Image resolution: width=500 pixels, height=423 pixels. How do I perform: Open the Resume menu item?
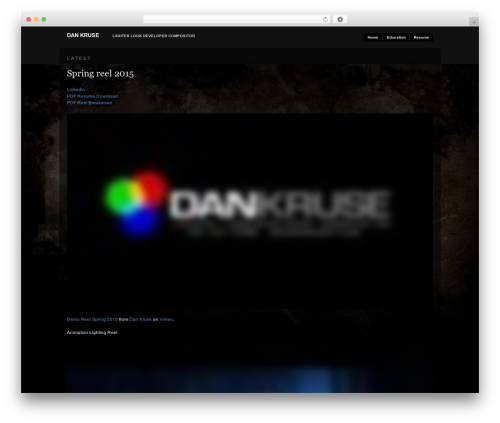pos(421,37)
